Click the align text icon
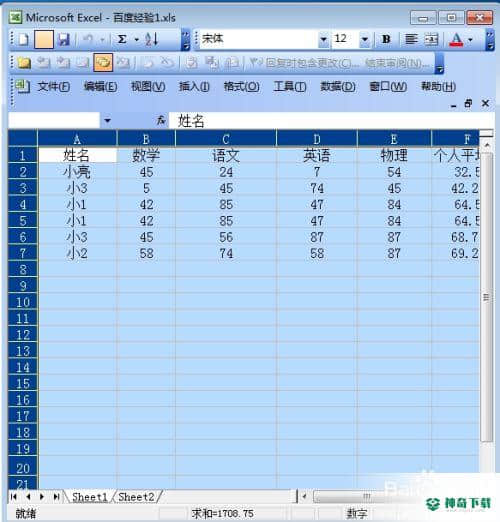 click(411, 39)
